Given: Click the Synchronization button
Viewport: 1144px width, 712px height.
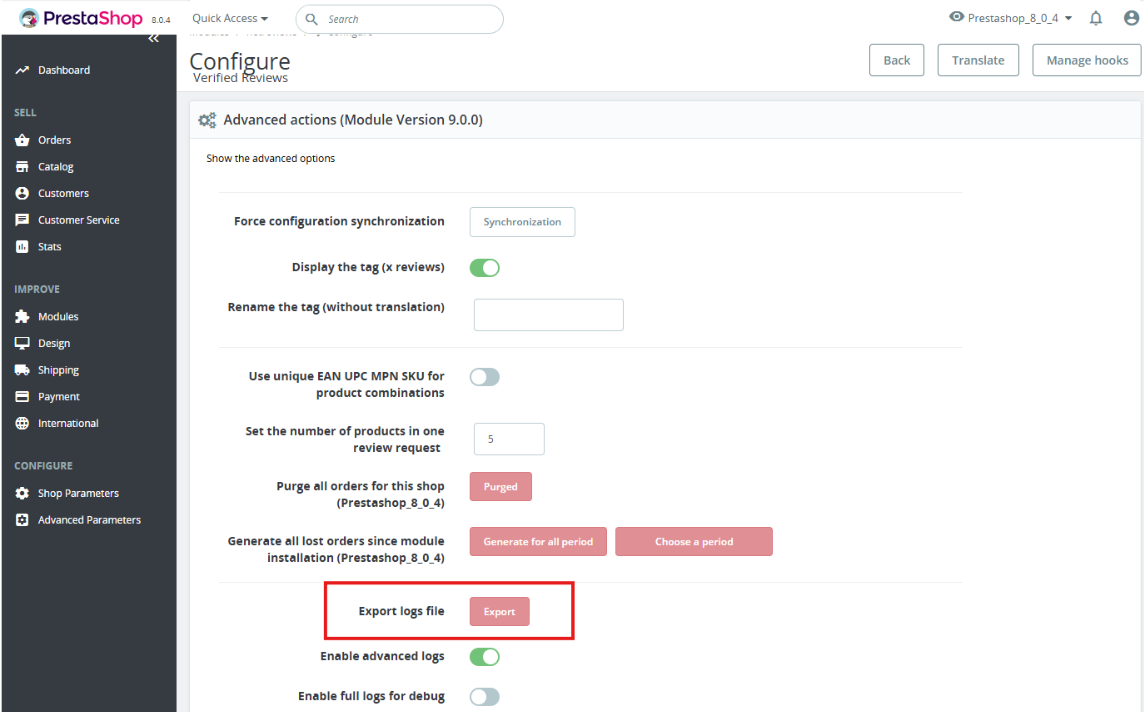Looking at the screenshot, I should (522, 222).
